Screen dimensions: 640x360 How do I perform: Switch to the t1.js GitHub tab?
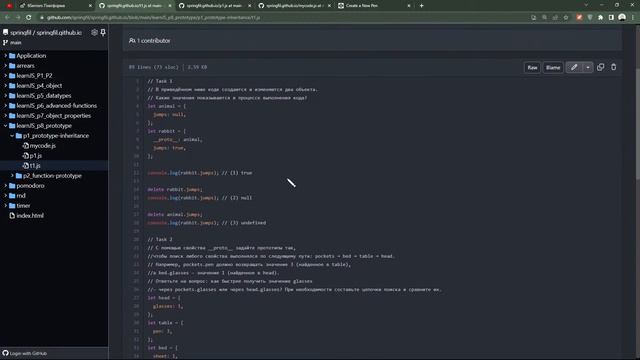pyautogui.click(x=135, y=6)
